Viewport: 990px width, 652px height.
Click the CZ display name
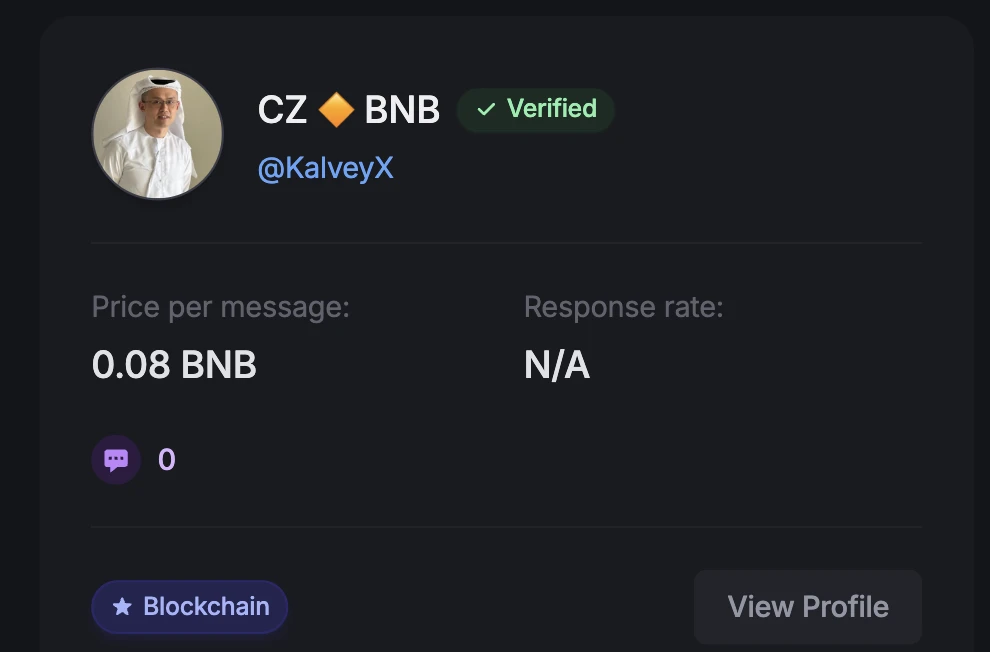click(282, 110)
